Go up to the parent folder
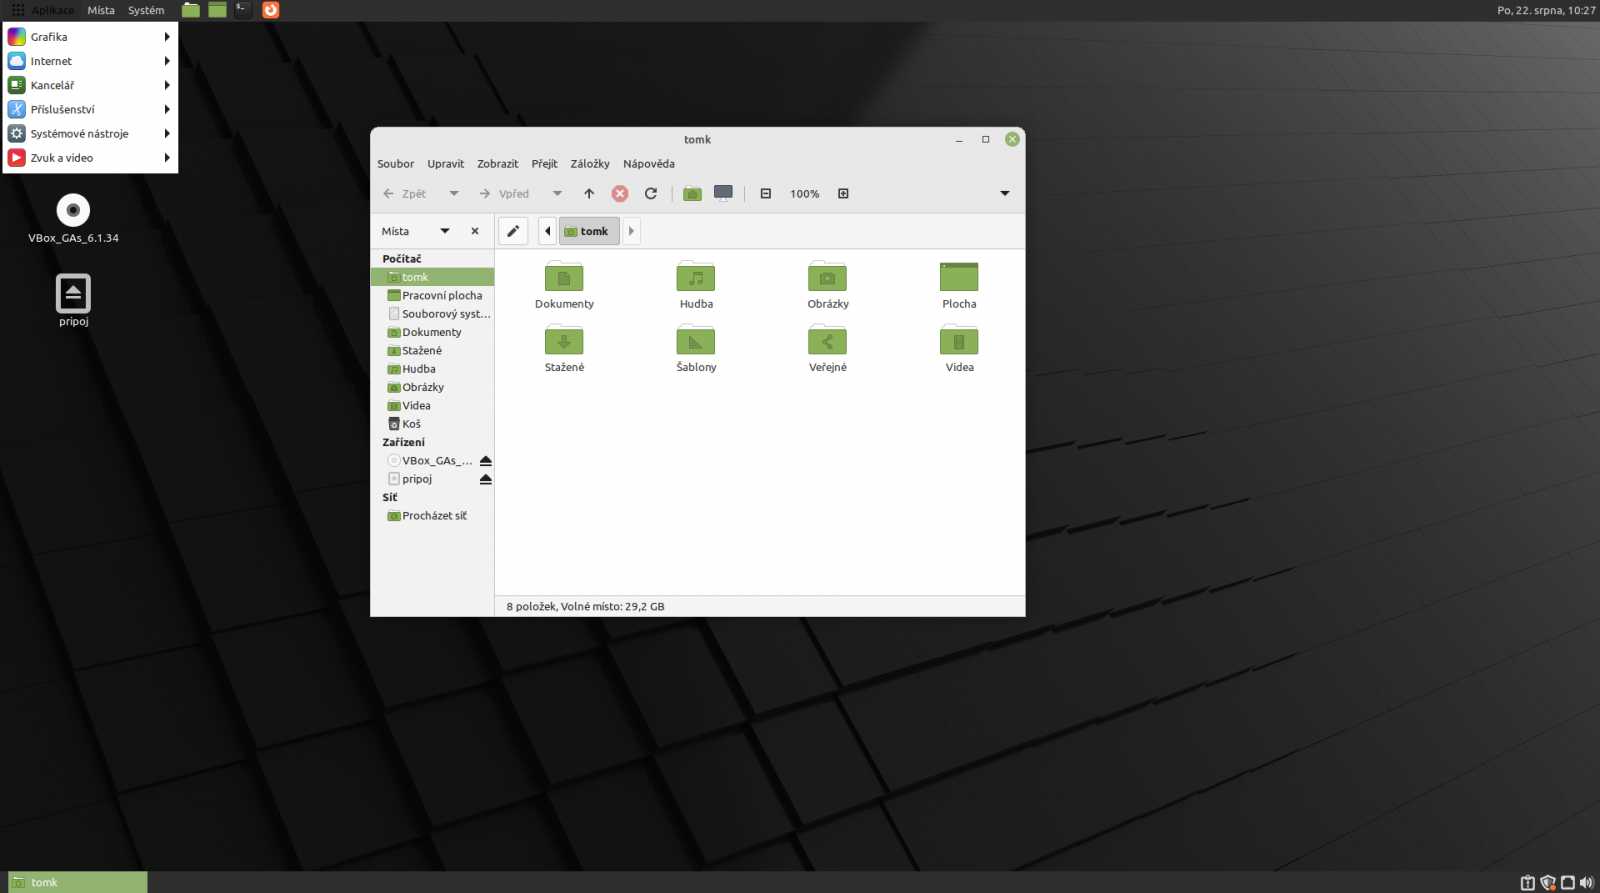1600x893 pixels. (x=589, y=194)
